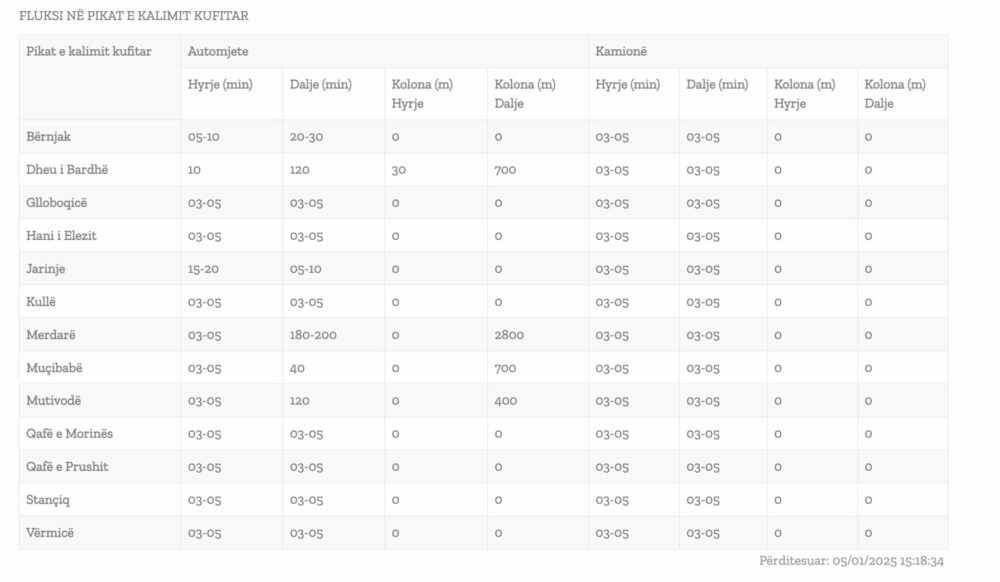This screenshot has height=582, width=1000.
Task: Click the Vërmicë row label
Action: tap(50, 533)
